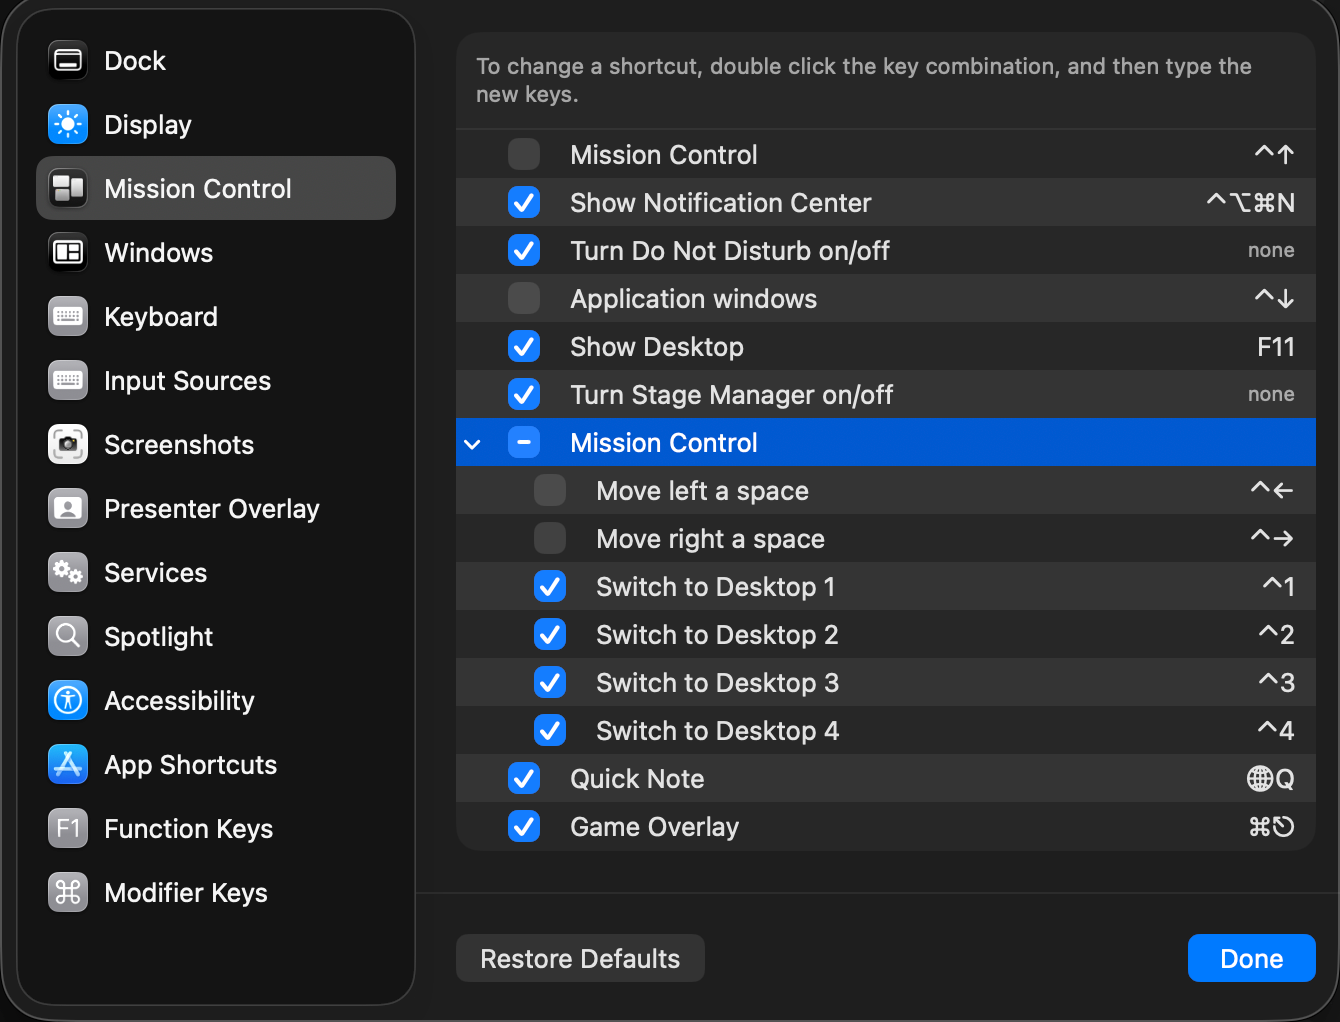Select the Game Overlay key combination
The height and width of the screenshot is (1022, 1340).
point(1272,827)
